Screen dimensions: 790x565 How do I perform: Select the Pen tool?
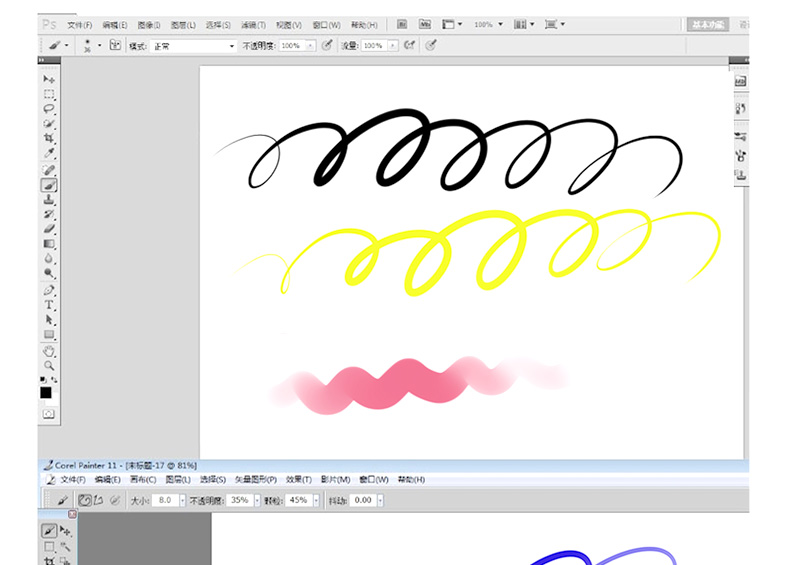coord(48,289)
